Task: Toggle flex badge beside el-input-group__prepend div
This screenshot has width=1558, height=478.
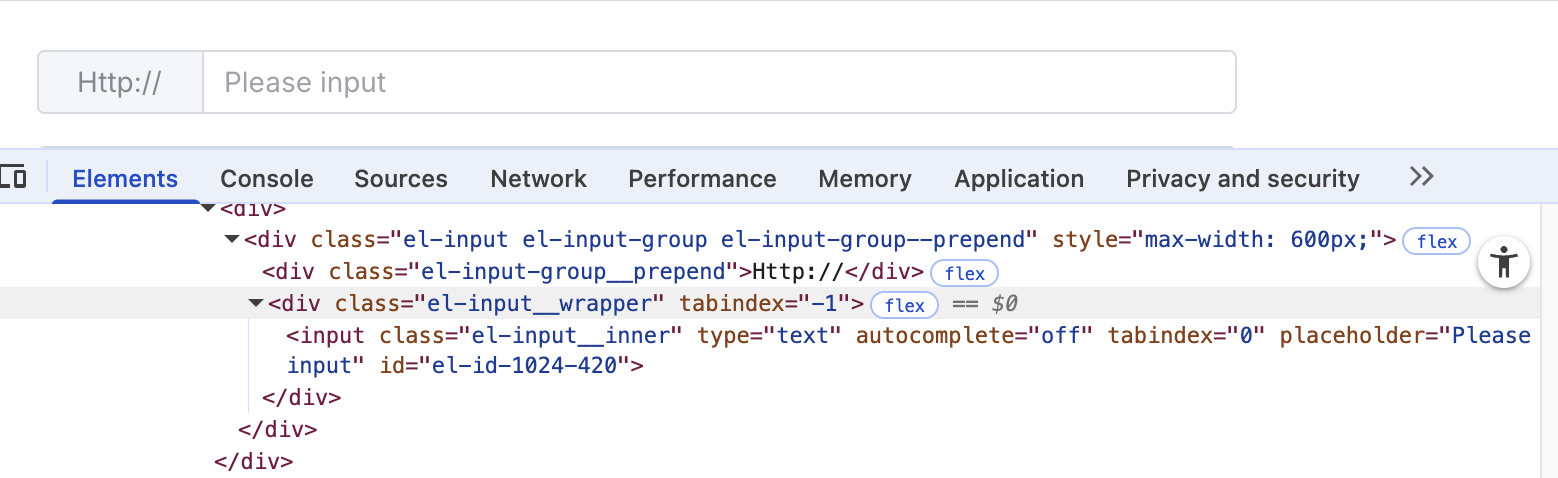Action: 964,273
